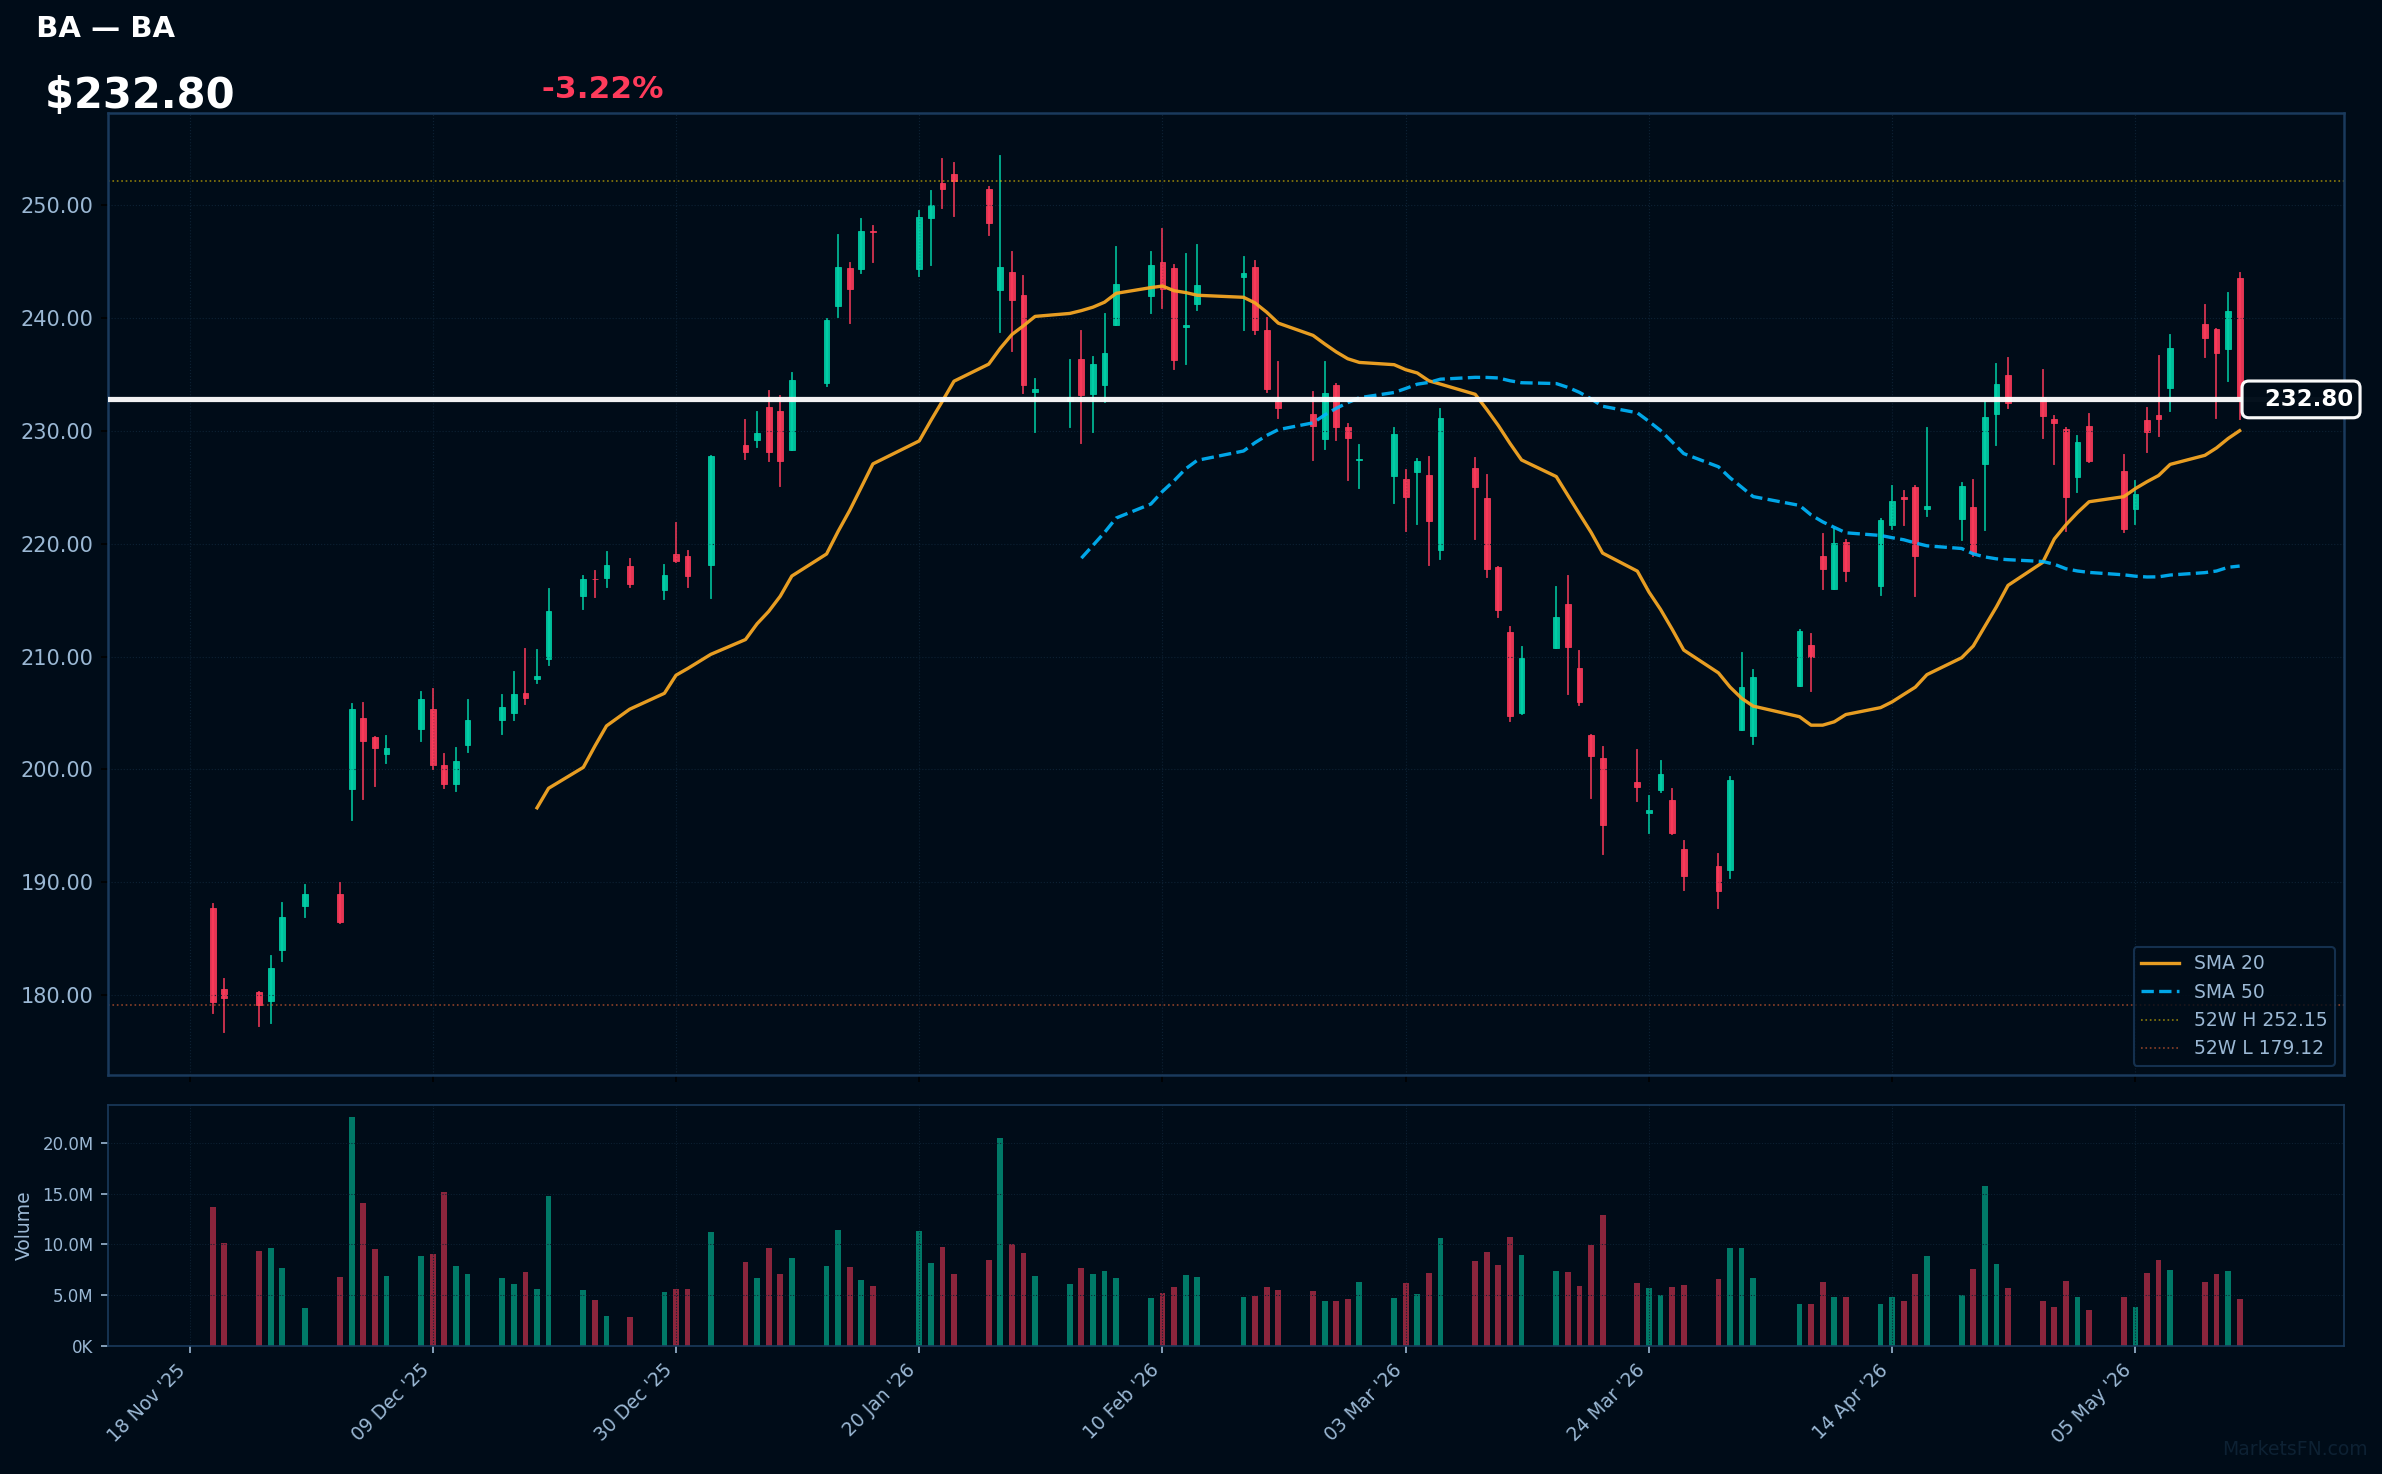The width and height of the screenshot is (2382, 1474).
Task: Click the 10.0M volume axis label
Action: pos(68,1245)
